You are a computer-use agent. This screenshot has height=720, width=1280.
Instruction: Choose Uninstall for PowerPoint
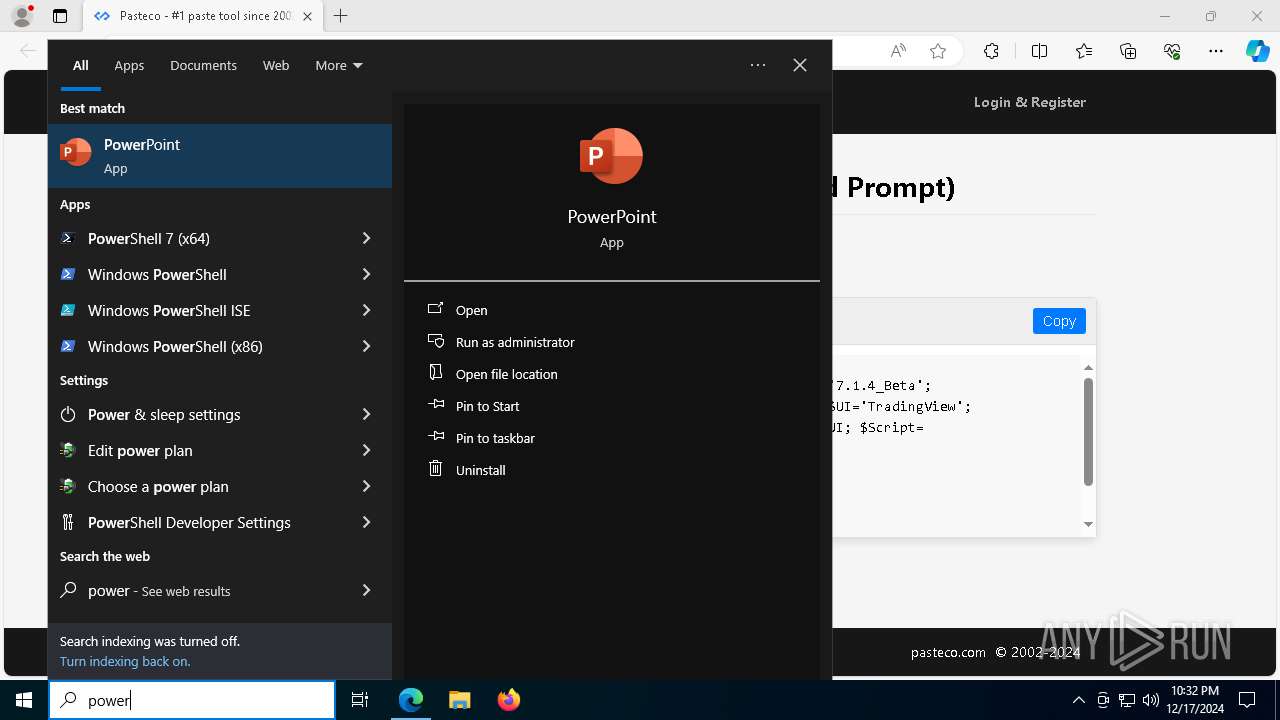480,470
